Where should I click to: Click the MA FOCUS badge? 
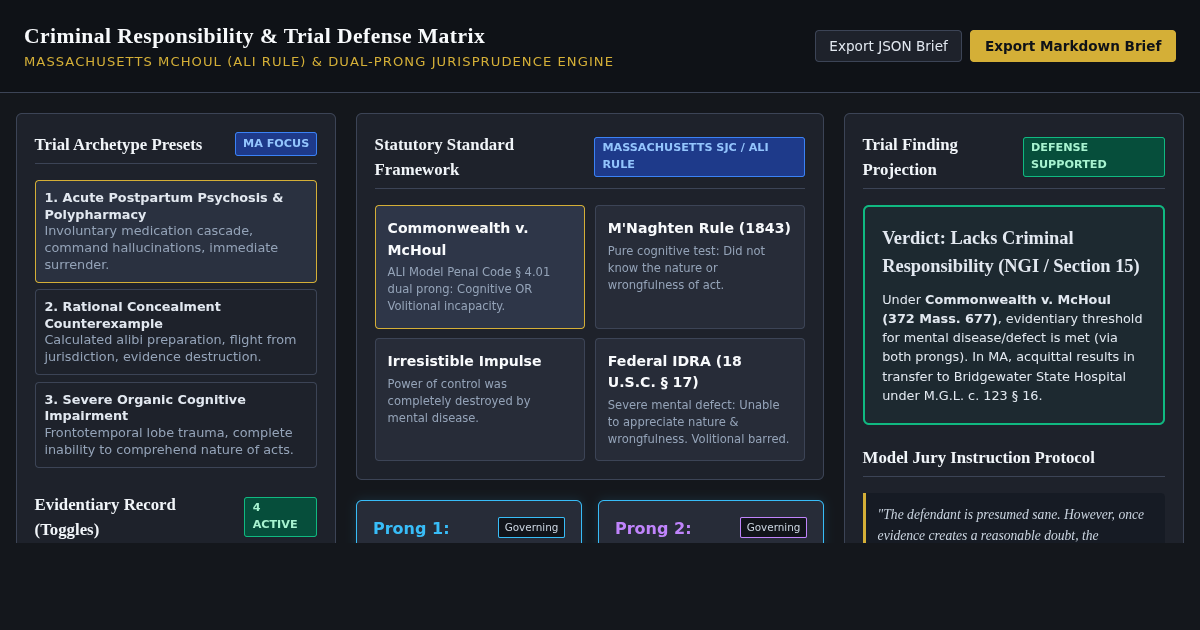tap(276, 144)
